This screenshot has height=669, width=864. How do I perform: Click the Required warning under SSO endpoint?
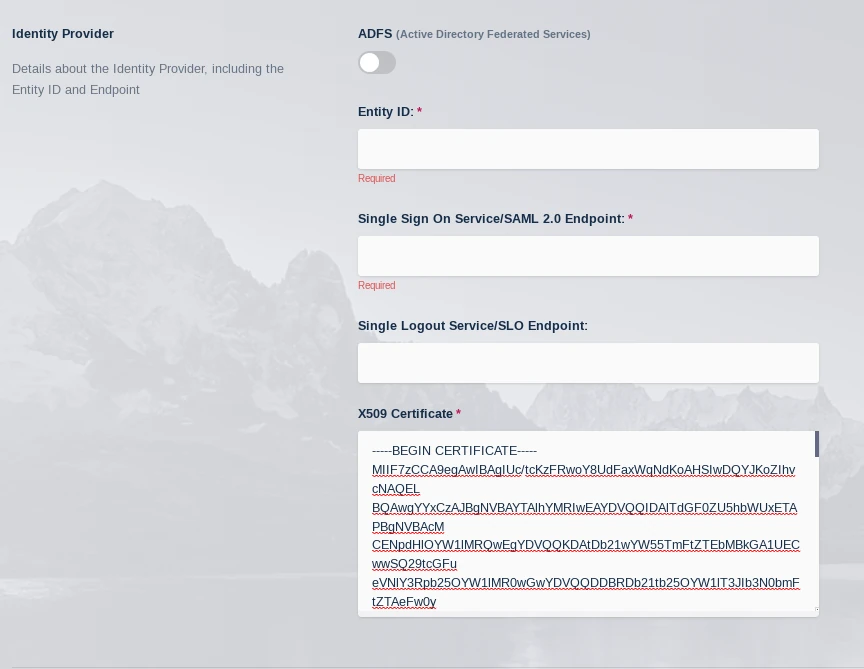click(x=377, y=285)
